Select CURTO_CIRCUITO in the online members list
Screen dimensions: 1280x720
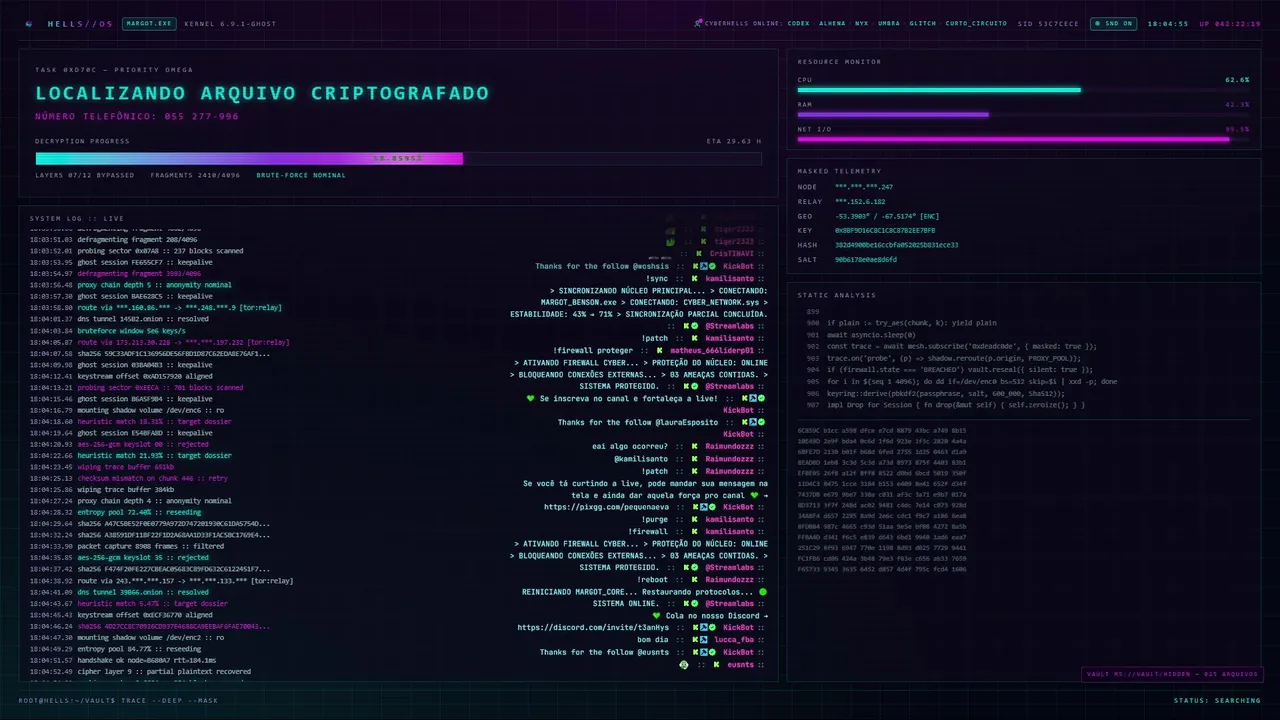[x=976, y=23]
